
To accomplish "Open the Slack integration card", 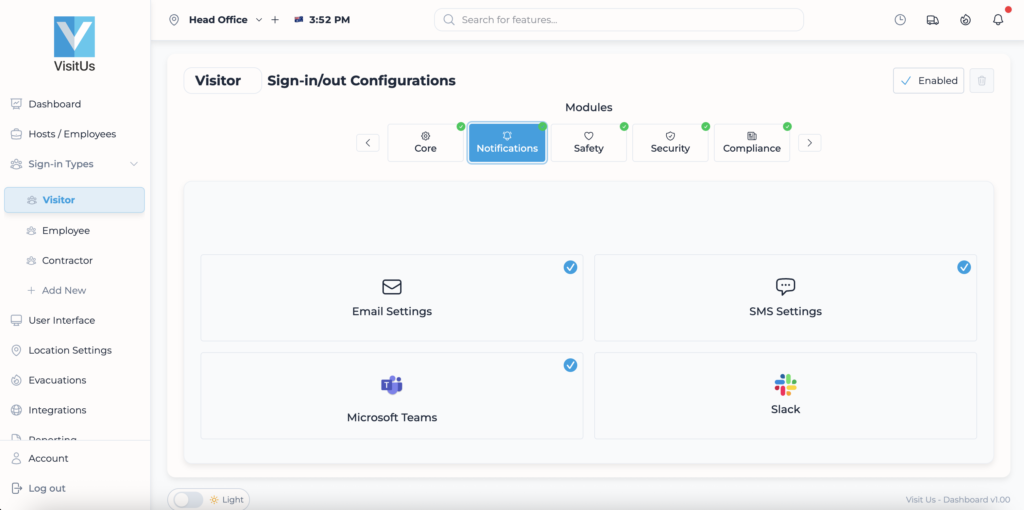I will point(785,395).
